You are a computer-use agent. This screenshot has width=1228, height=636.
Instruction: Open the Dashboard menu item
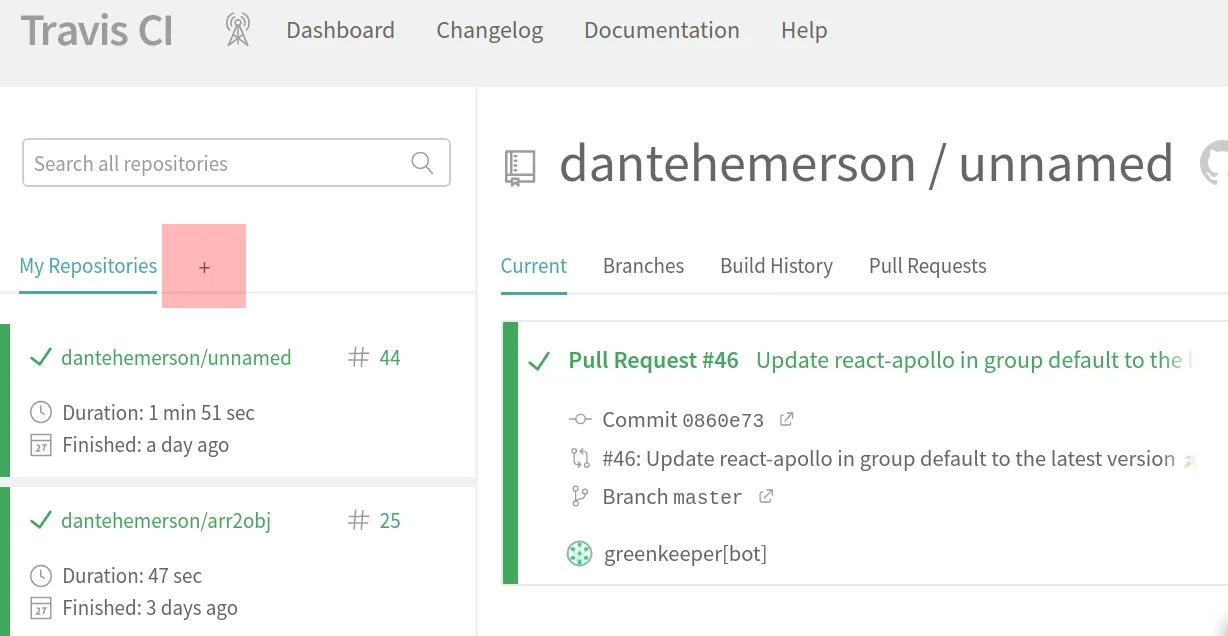(340, 30)
